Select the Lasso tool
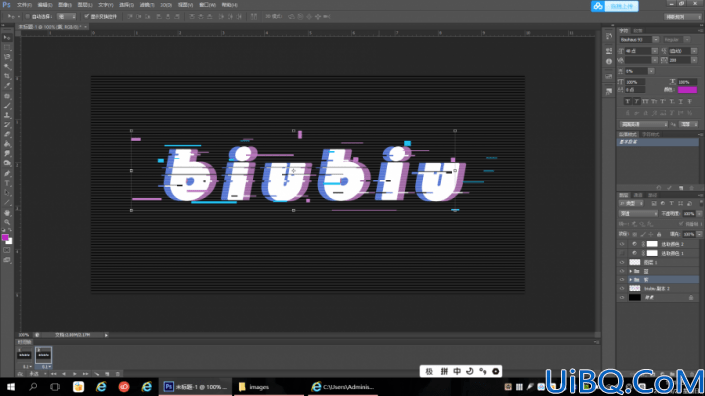 point(7,57)
